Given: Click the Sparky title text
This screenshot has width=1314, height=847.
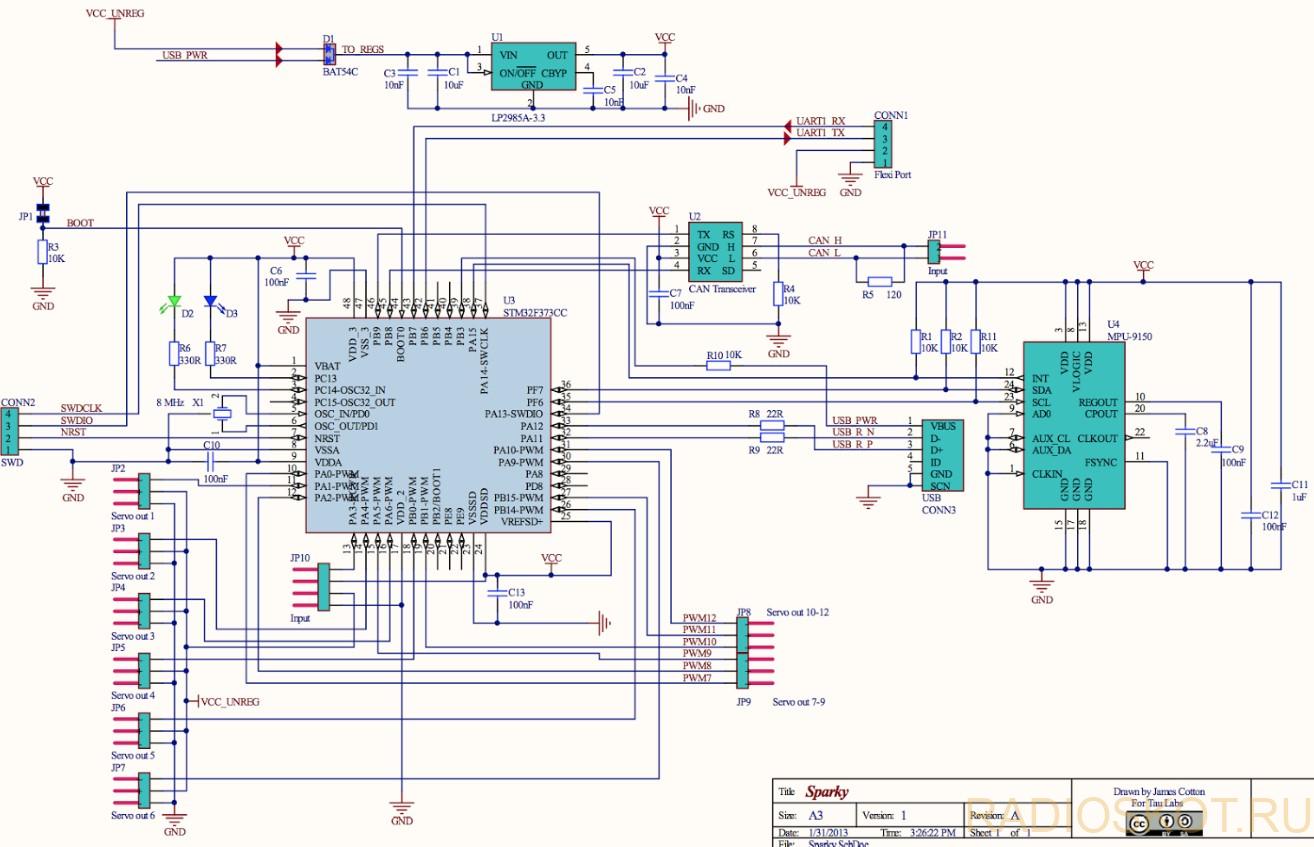Looking at the screenshot, I should pos(826,792).
